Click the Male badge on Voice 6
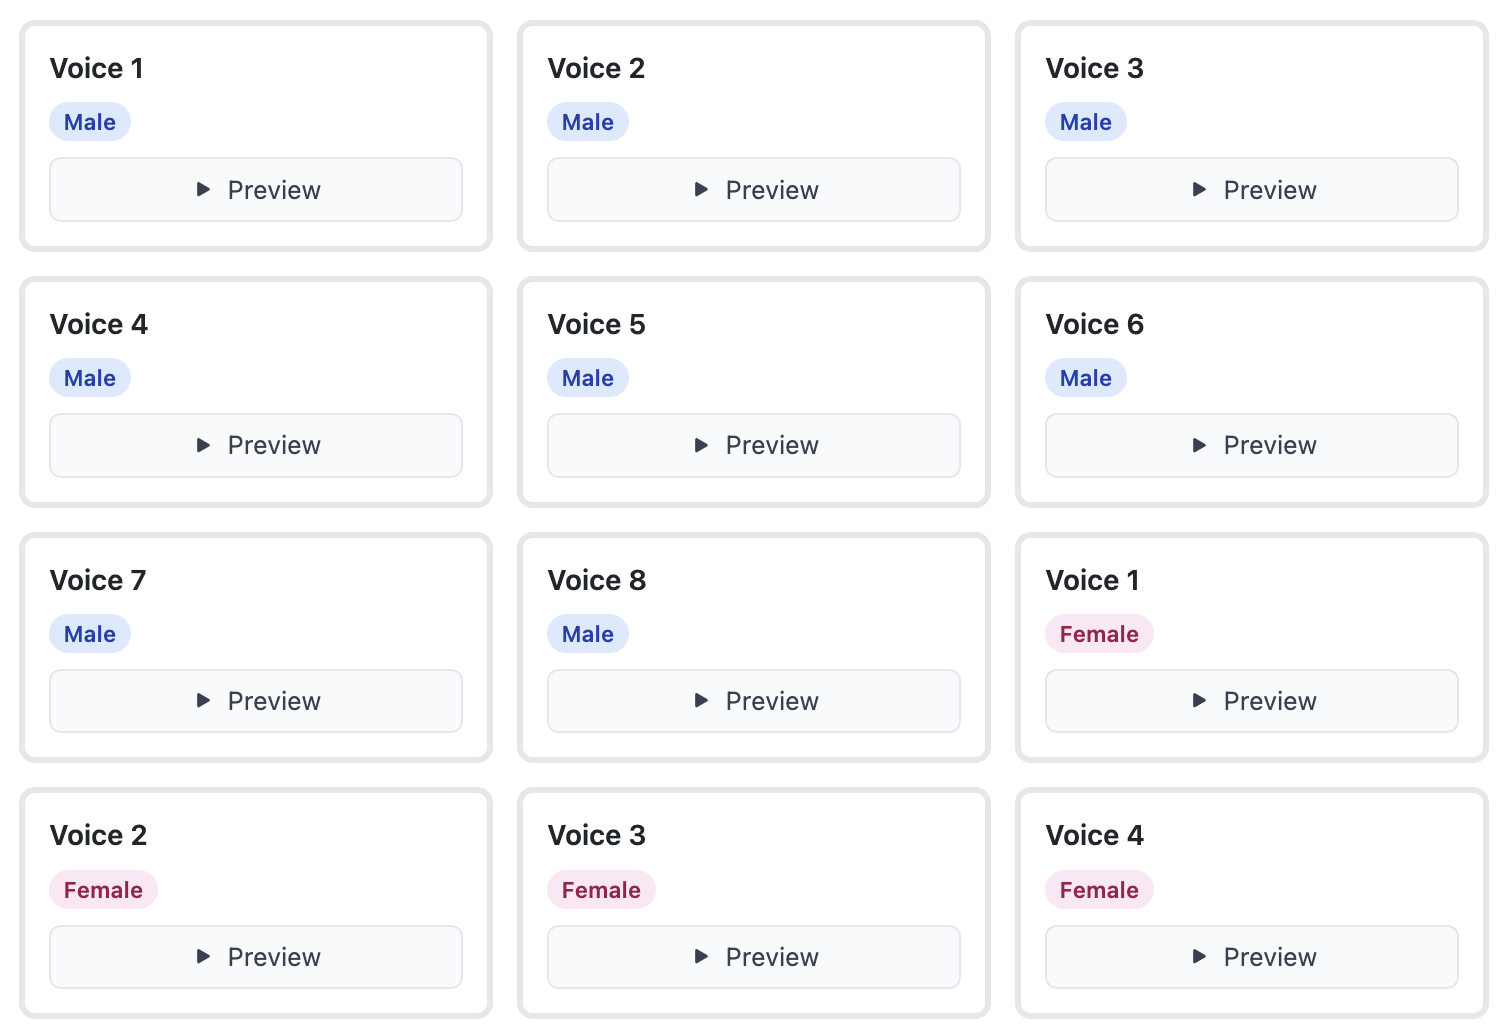This screenshot has width=1511, height=1027. 1086,378
